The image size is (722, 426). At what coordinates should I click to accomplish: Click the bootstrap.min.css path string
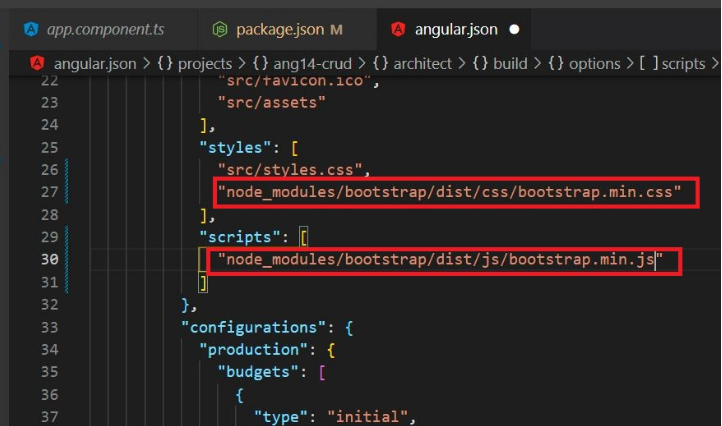click(449, 192)
